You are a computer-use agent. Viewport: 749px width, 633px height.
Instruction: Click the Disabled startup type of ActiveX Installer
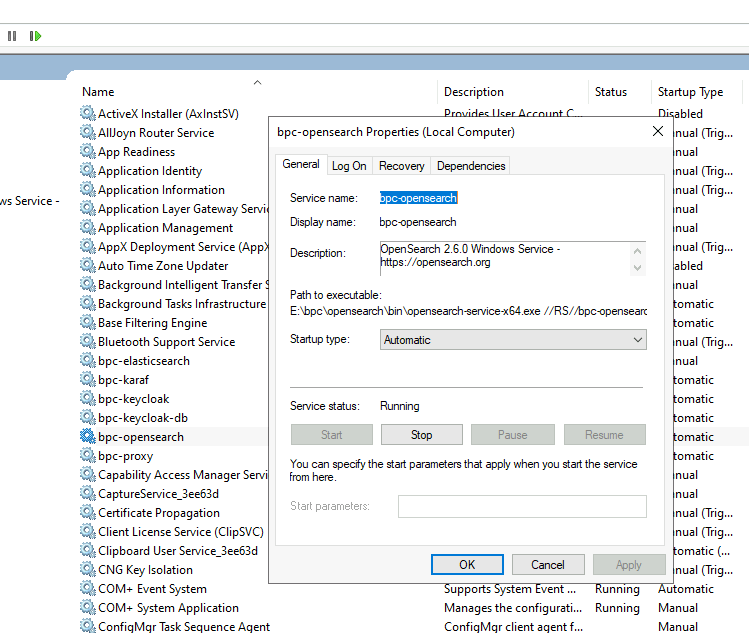(x=680, y=113)
